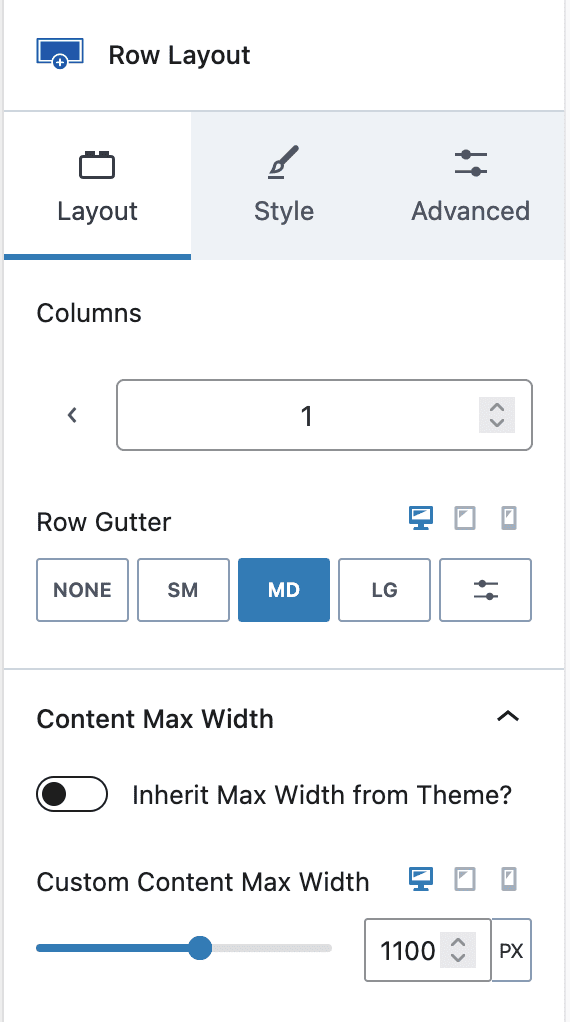The width and height of the screenshot is (570, 1022).
Task: Choose the SM Row Gutter option
Action: 183,590
